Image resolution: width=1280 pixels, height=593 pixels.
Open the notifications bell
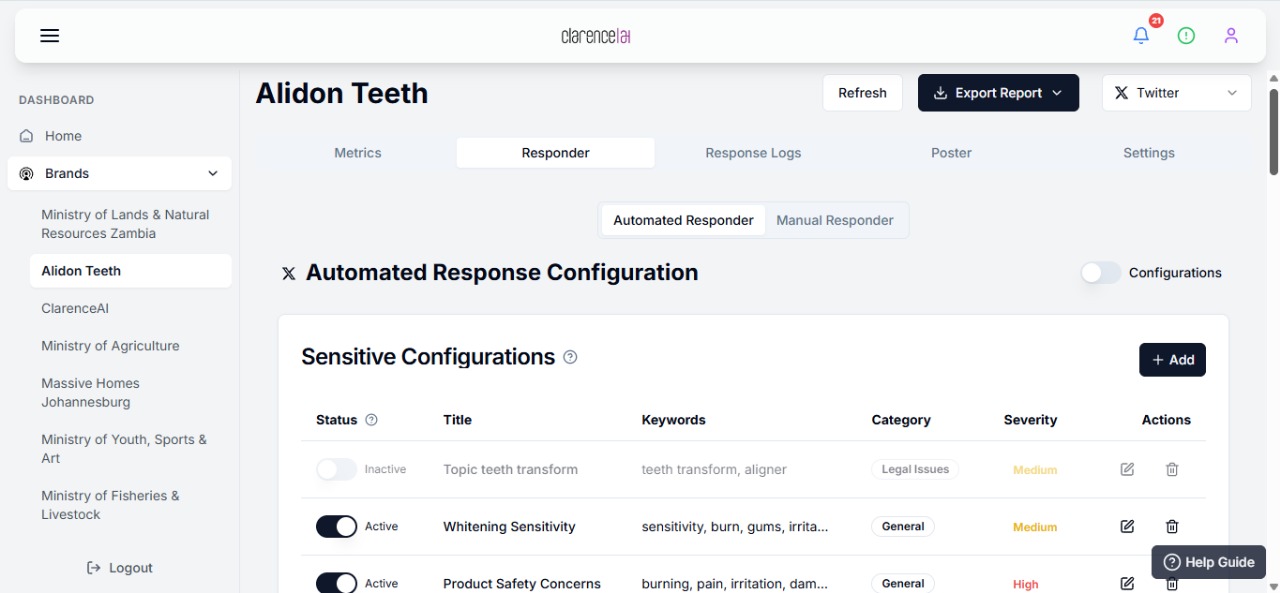point(1141,36)
